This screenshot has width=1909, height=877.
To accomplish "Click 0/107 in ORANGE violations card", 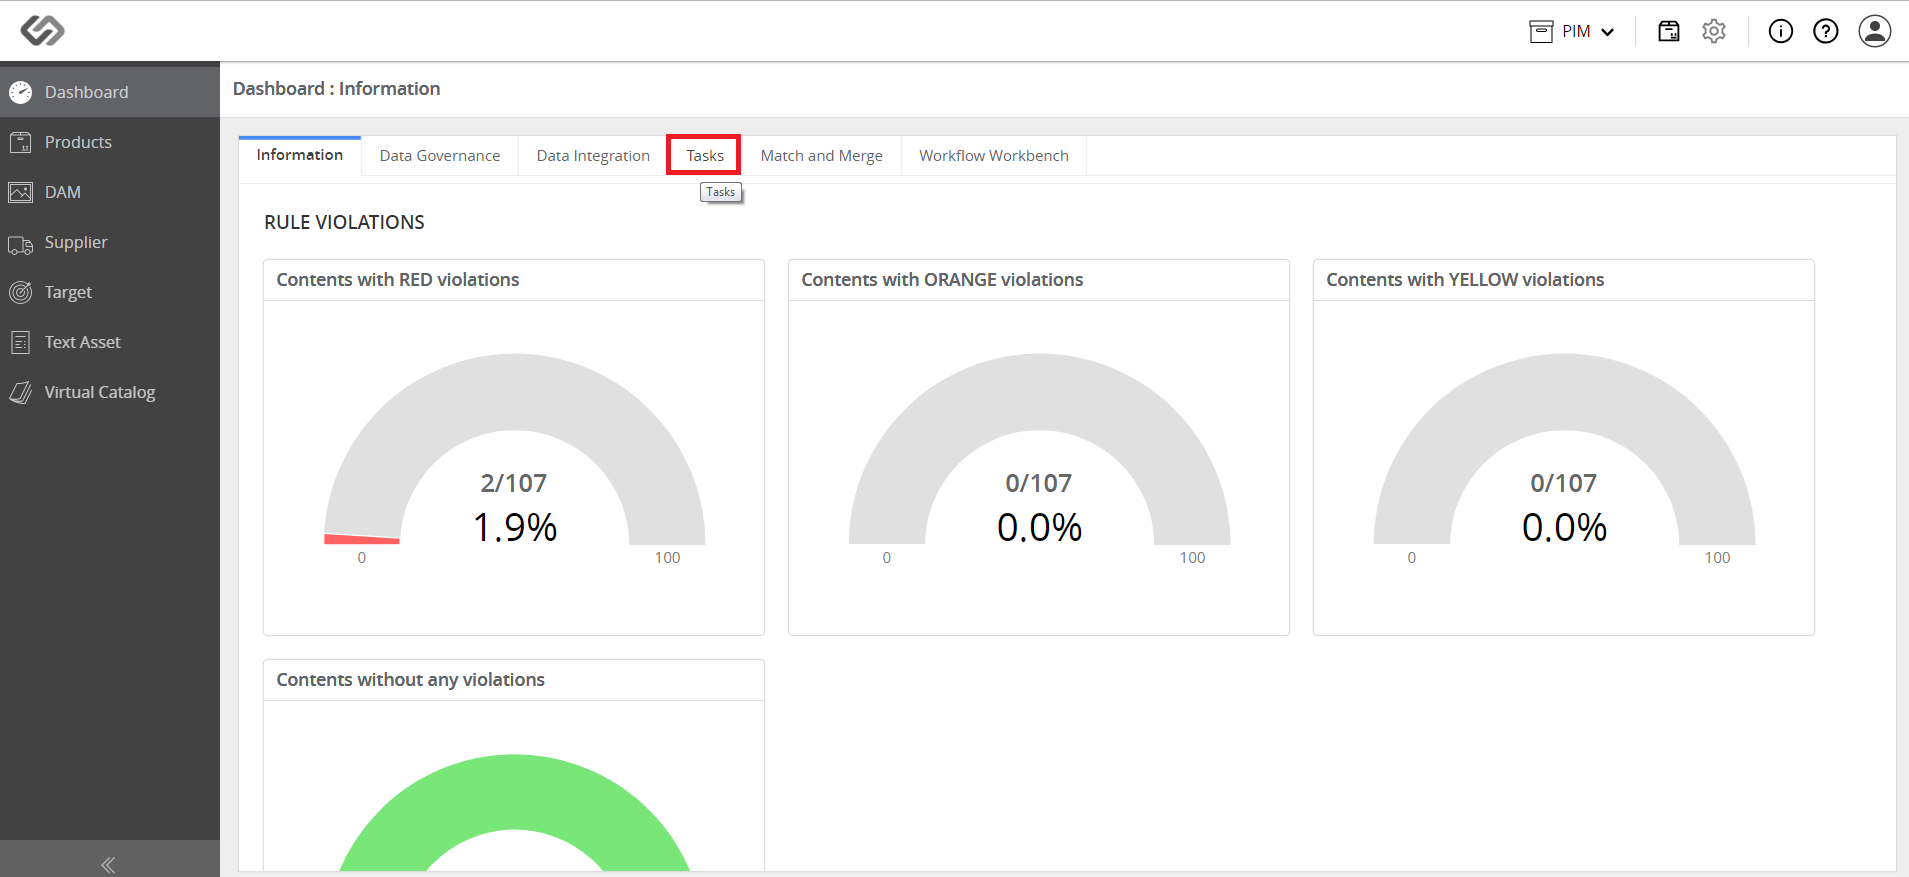I will point(1039,483).
